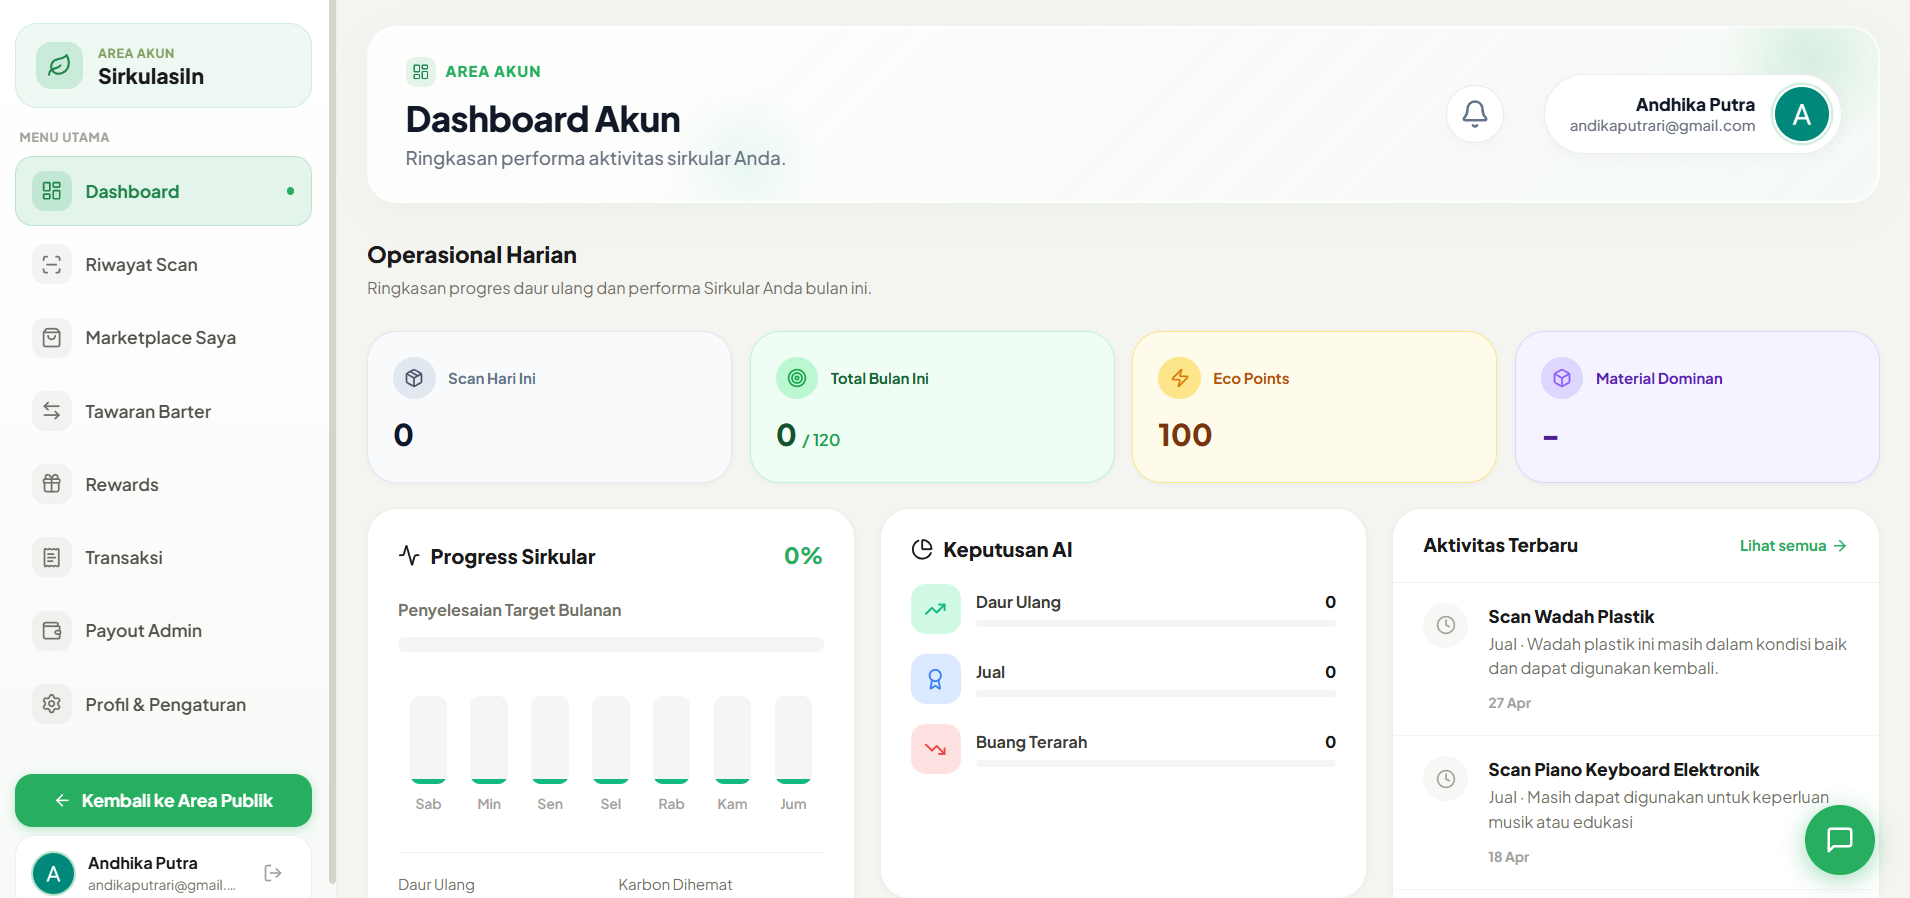Open the chat bubble floating button

[1839, 840]
